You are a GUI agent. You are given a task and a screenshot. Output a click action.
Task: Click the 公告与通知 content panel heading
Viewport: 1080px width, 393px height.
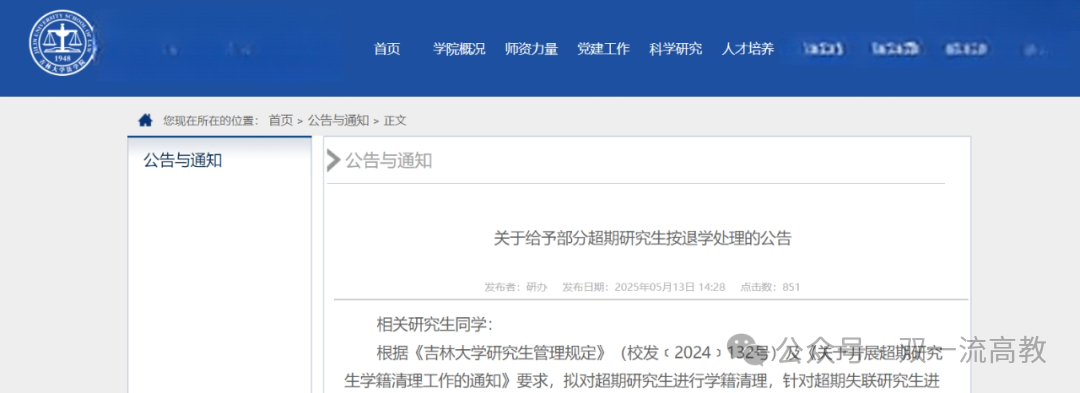pyautogui.click(x=388, y=161)
